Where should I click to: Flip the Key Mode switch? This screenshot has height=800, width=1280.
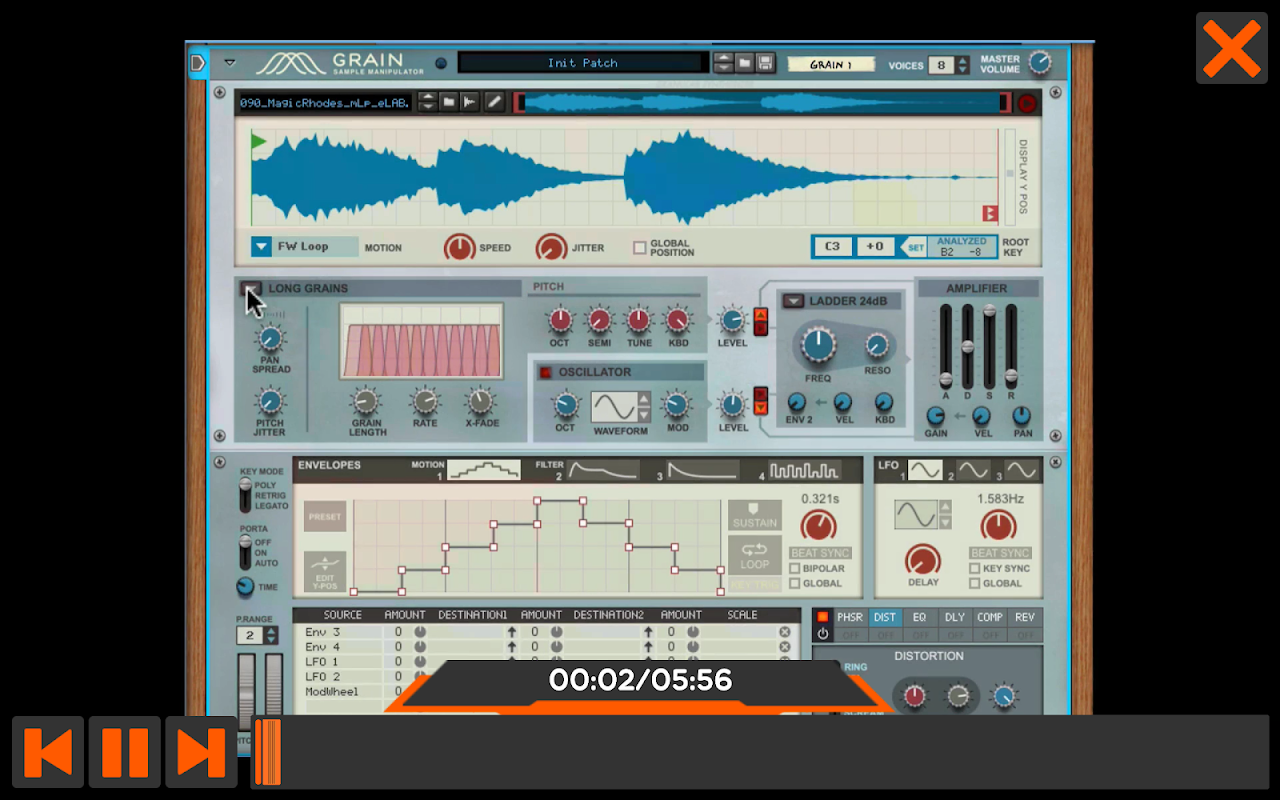(245, 495)
